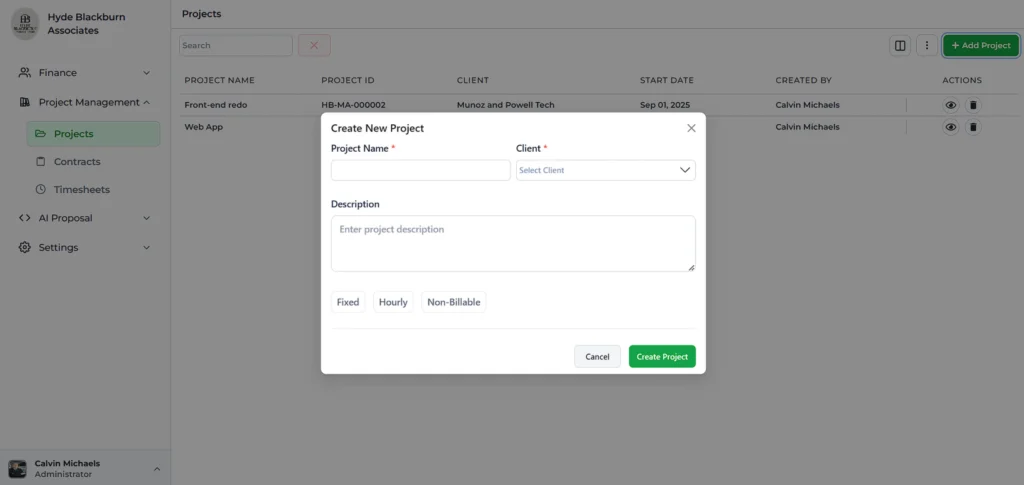Delete the Front-end redo project
This screenshot has width=1024, height=485.
[x=973, y=104]
